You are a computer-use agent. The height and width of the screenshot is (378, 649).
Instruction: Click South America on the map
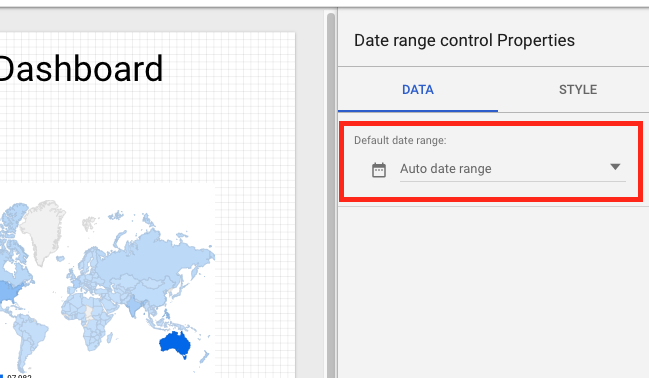30,337
